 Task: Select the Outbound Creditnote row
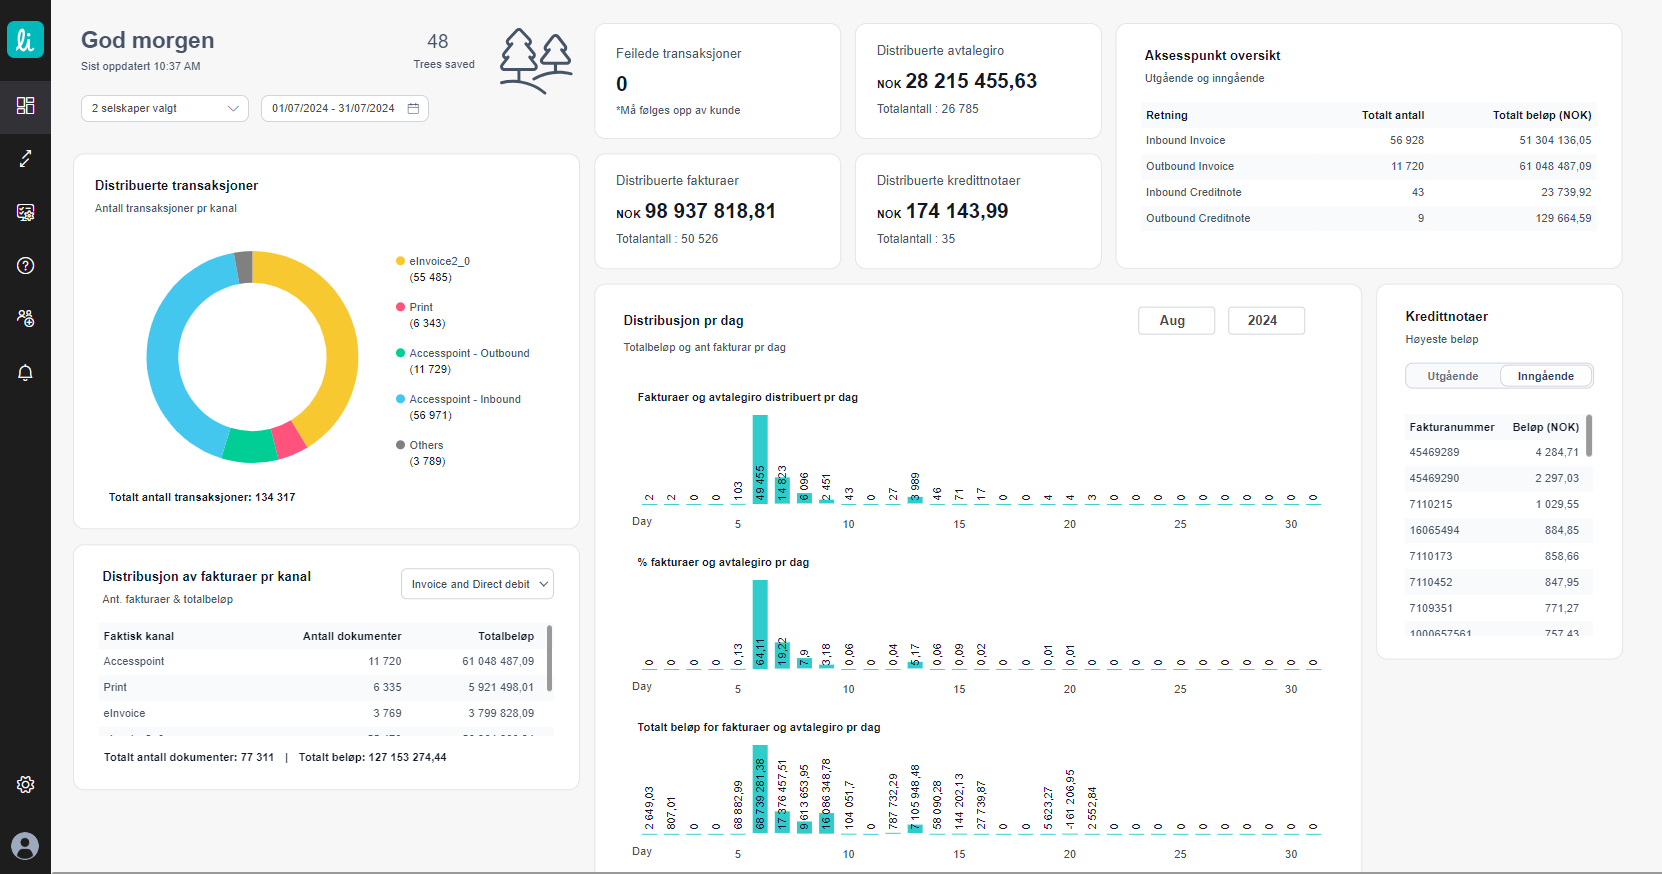tap(1368, 218)
